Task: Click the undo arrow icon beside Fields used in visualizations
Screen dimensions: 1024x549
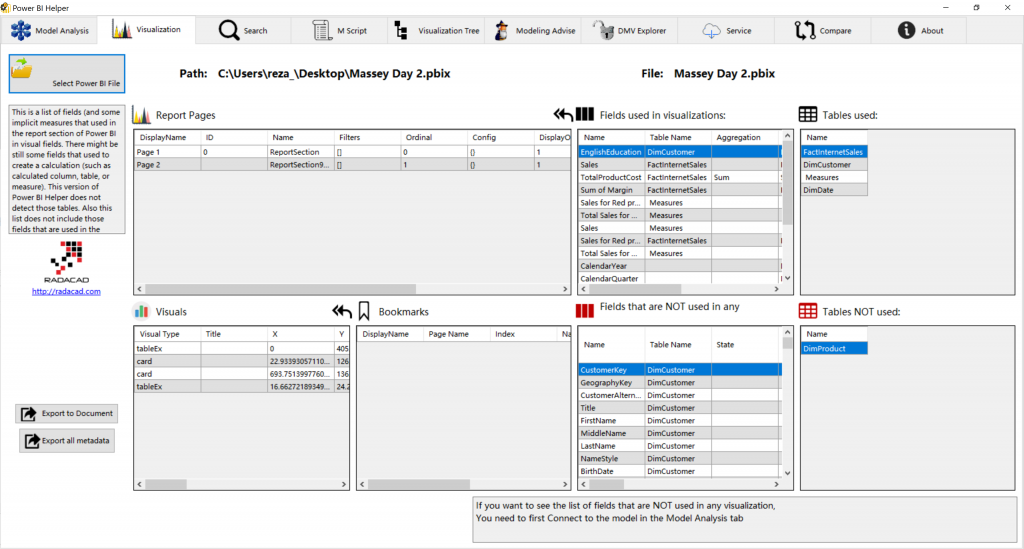Action: [563, 114]
